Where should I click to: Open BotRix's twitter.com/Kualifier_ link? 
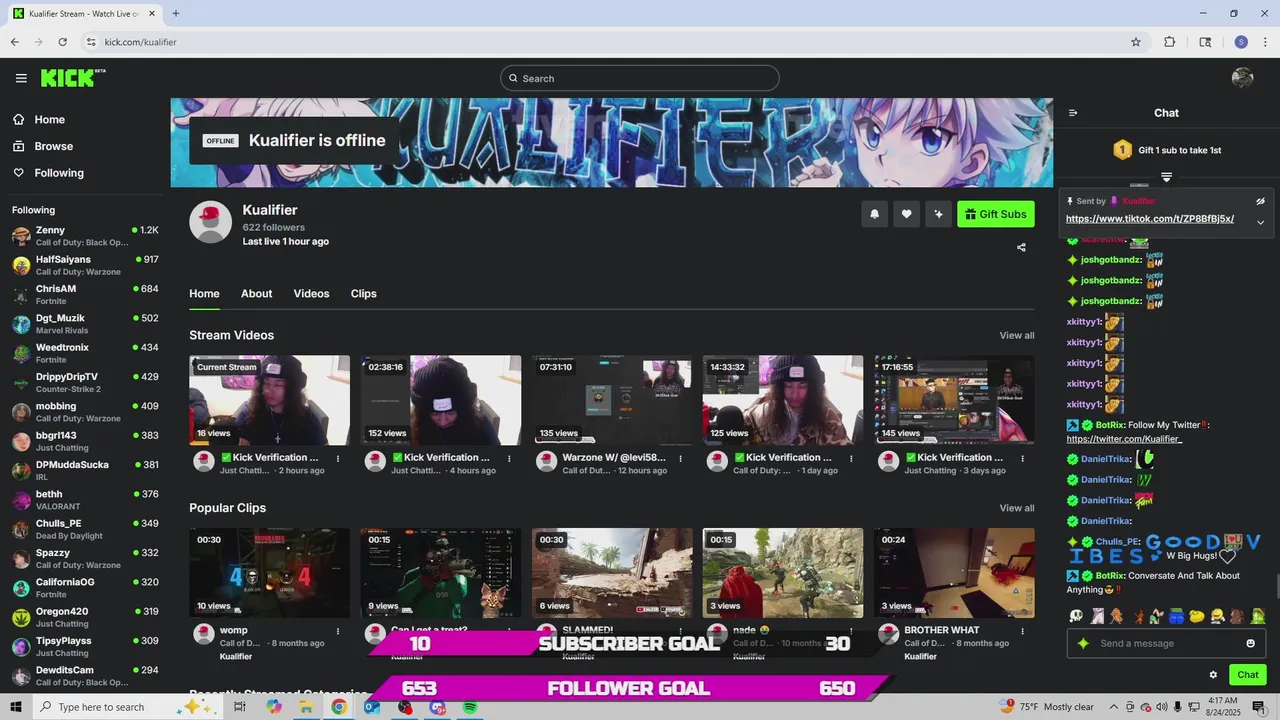coord(1124,439)
